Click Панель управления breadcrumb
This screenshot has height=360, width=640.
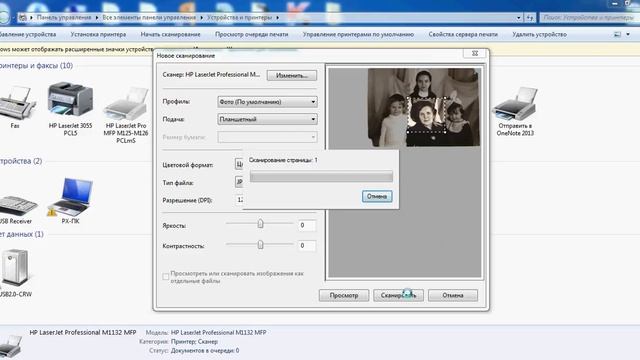click(64, 18)
